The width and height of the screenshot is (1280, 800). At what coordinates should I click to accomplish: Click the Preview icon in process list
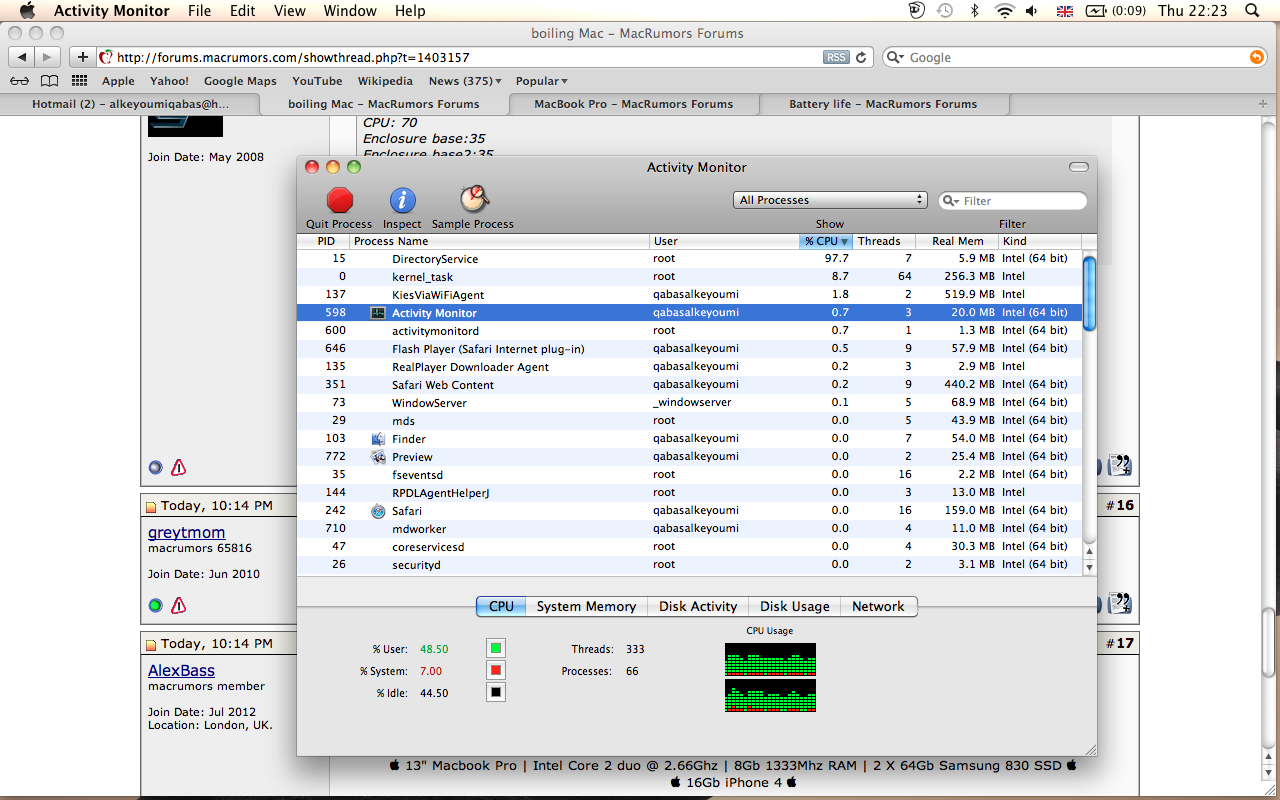(x=378, y=457)
